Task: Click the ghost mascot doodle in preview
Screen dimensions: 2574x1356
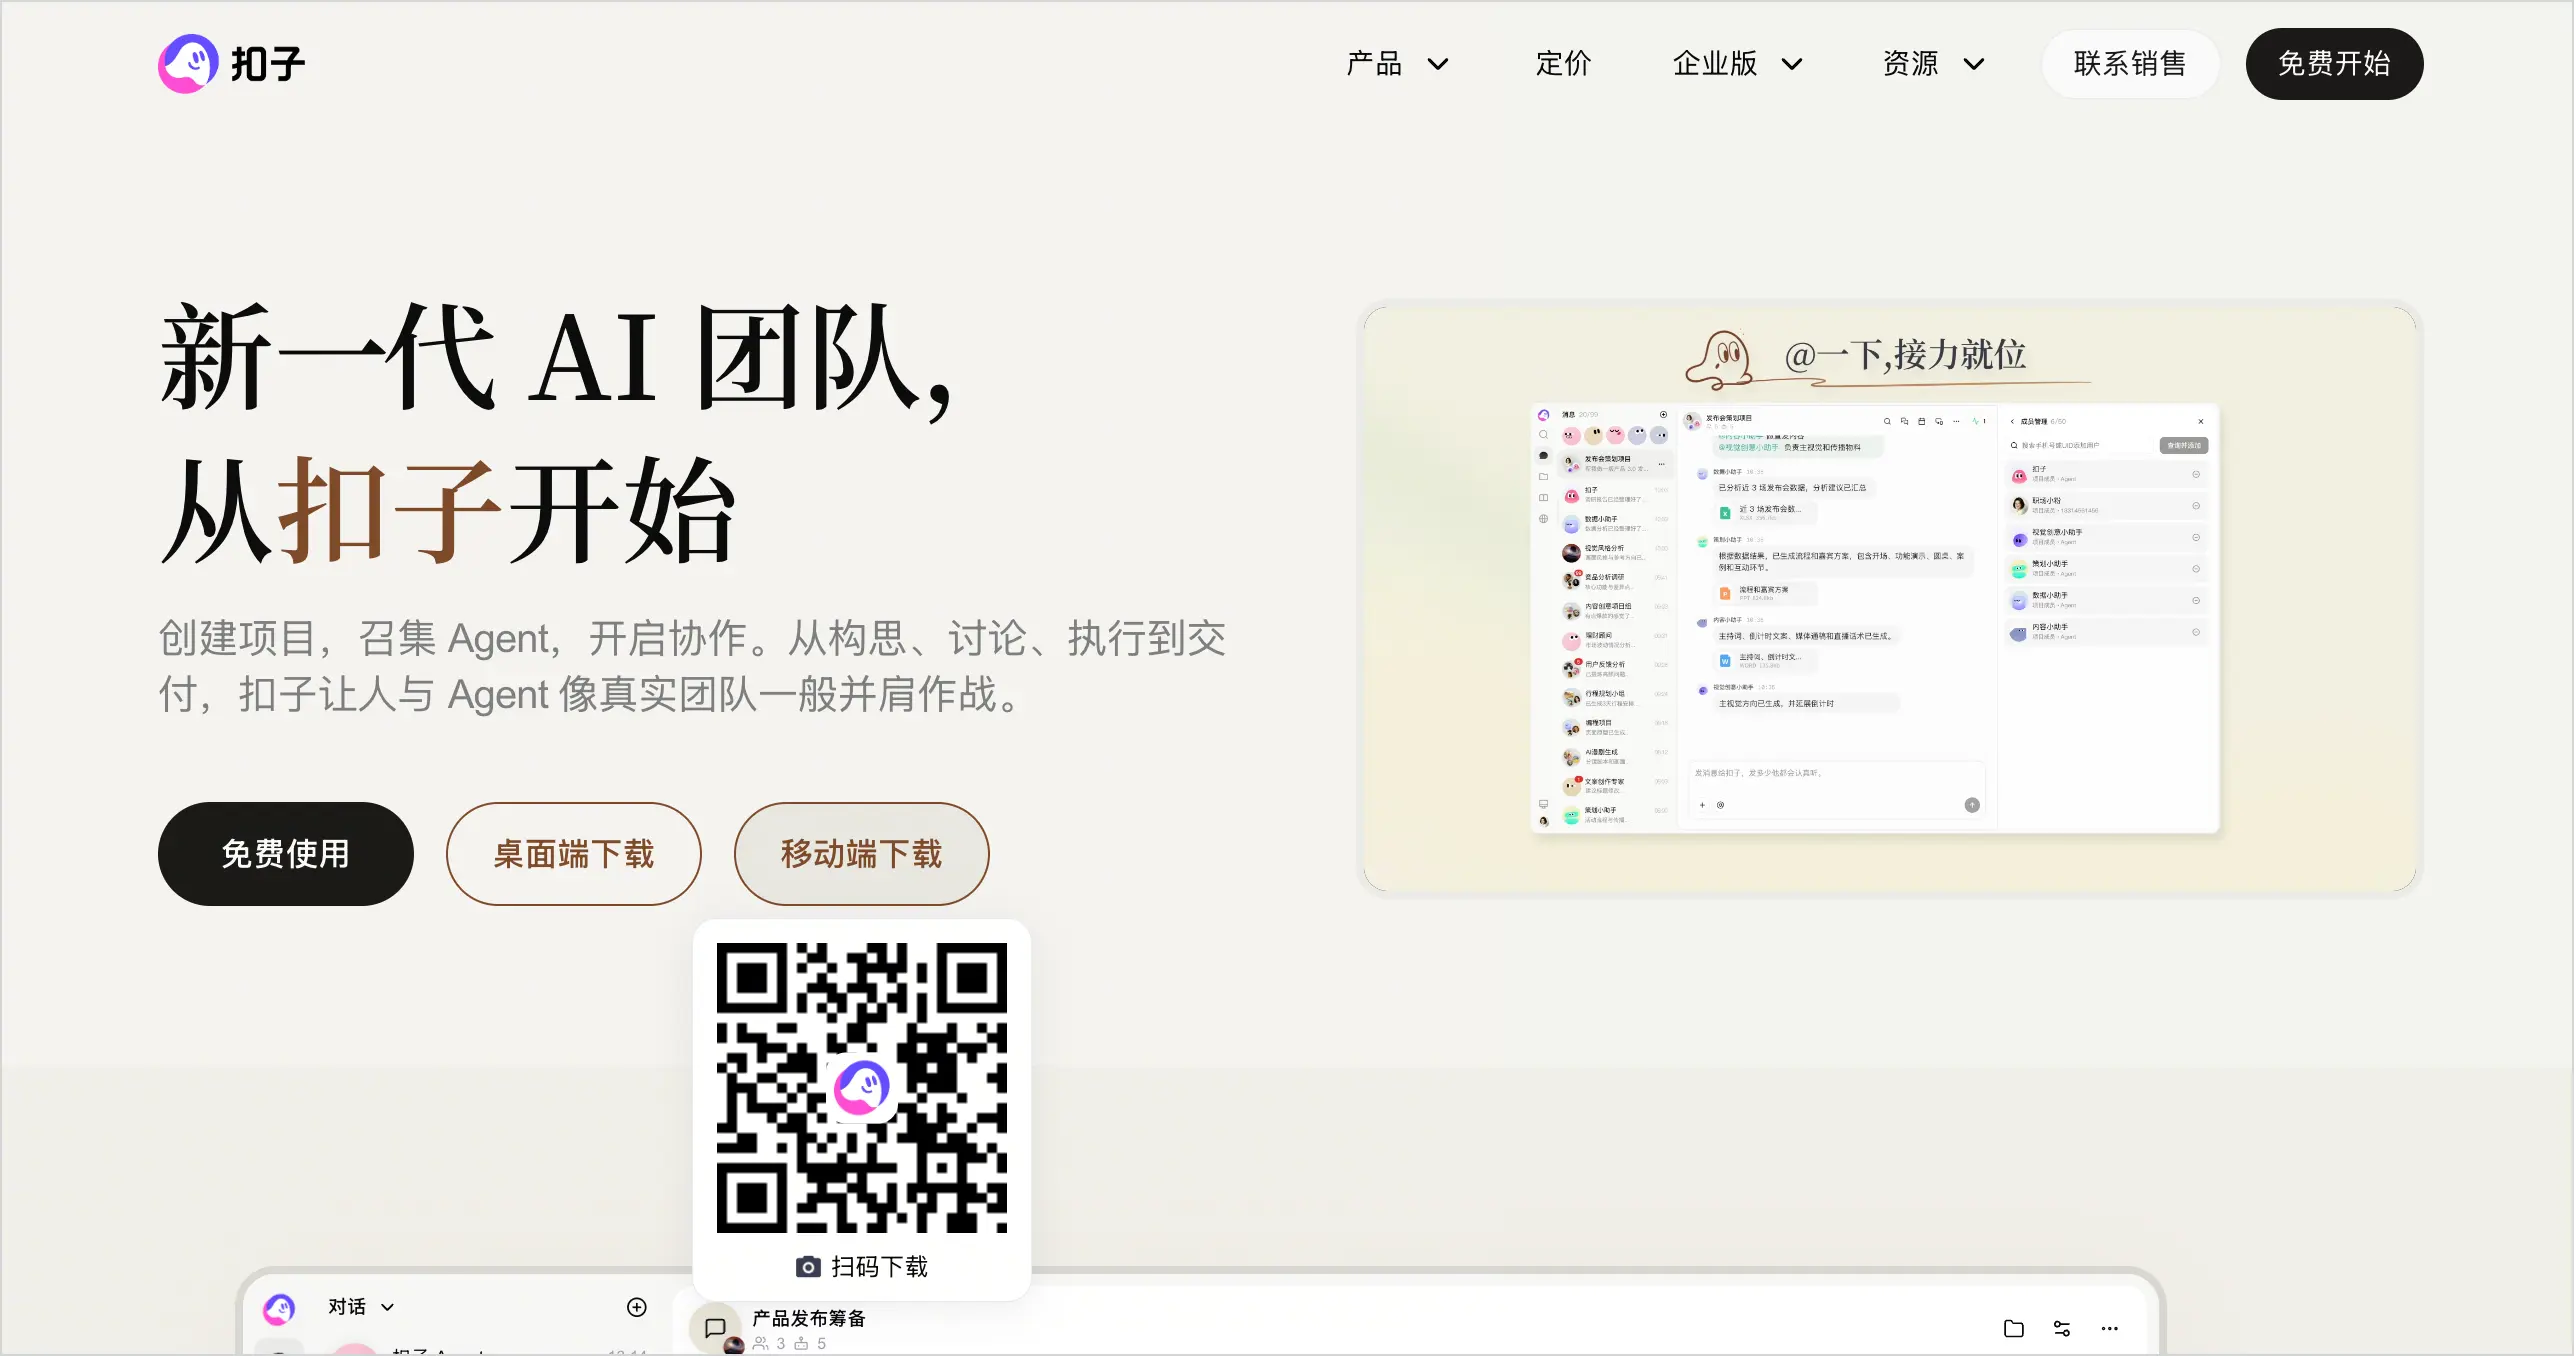Action: tap(1720, 360)
